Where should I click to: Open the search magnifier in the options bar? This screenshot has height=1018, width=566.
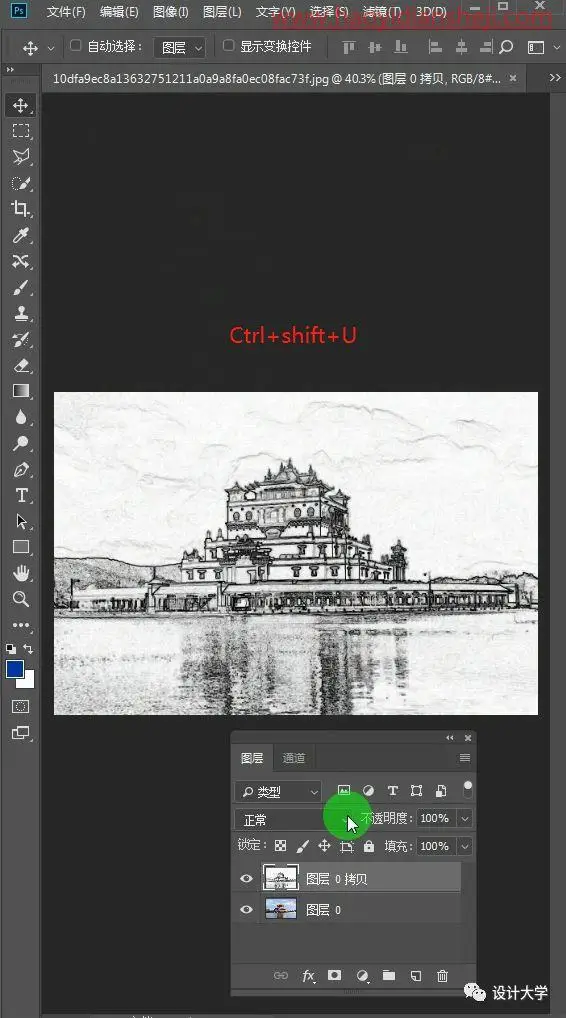(x=506, y=47)
